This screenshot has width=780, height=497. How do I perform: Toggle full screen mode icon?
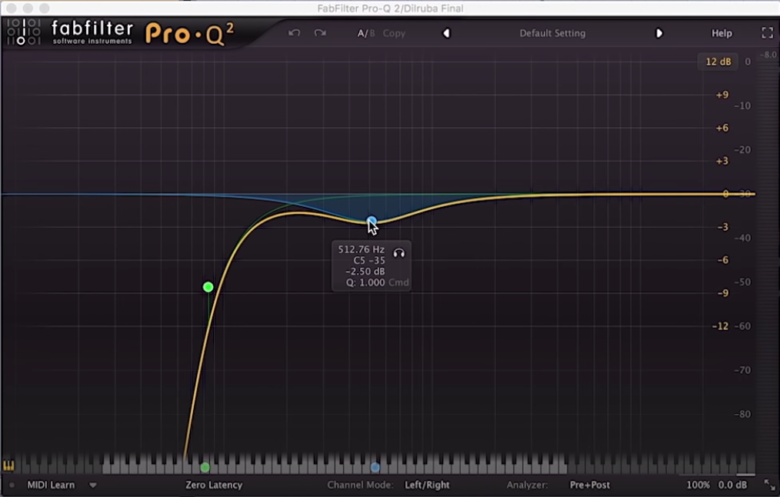[768, 33]
